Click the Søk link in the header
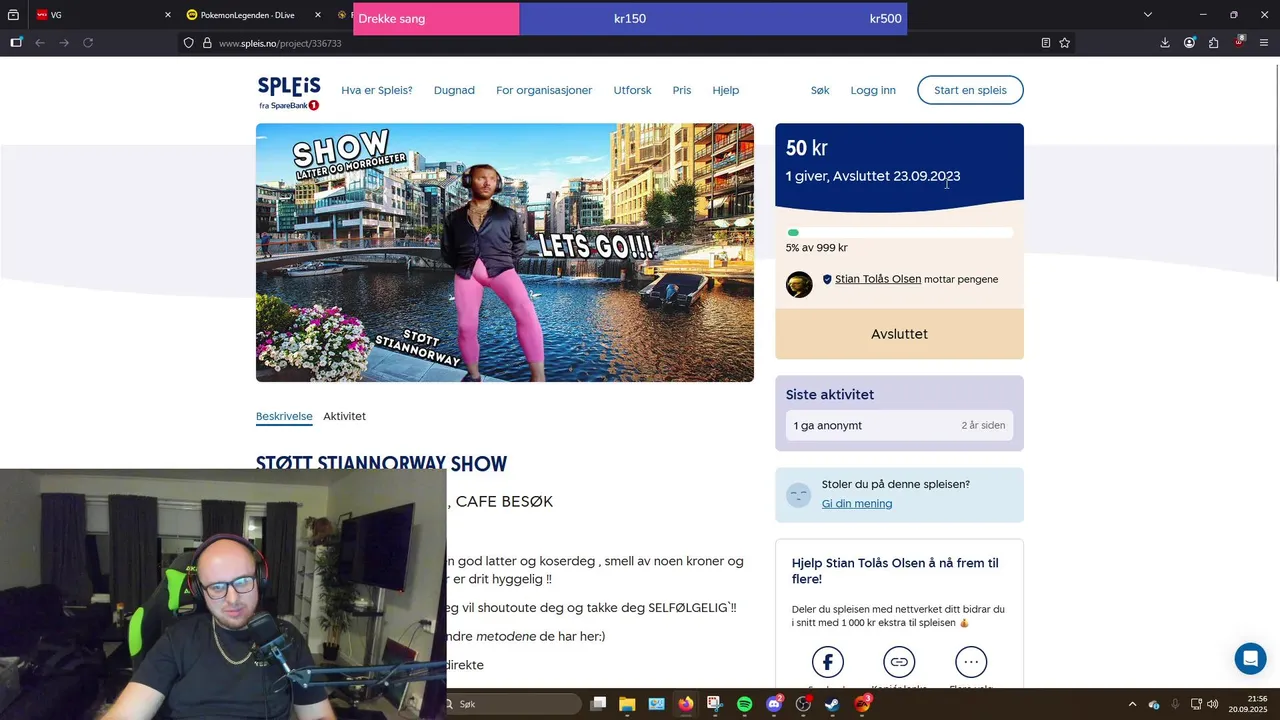1280x720 pixels. coord(820,90)
